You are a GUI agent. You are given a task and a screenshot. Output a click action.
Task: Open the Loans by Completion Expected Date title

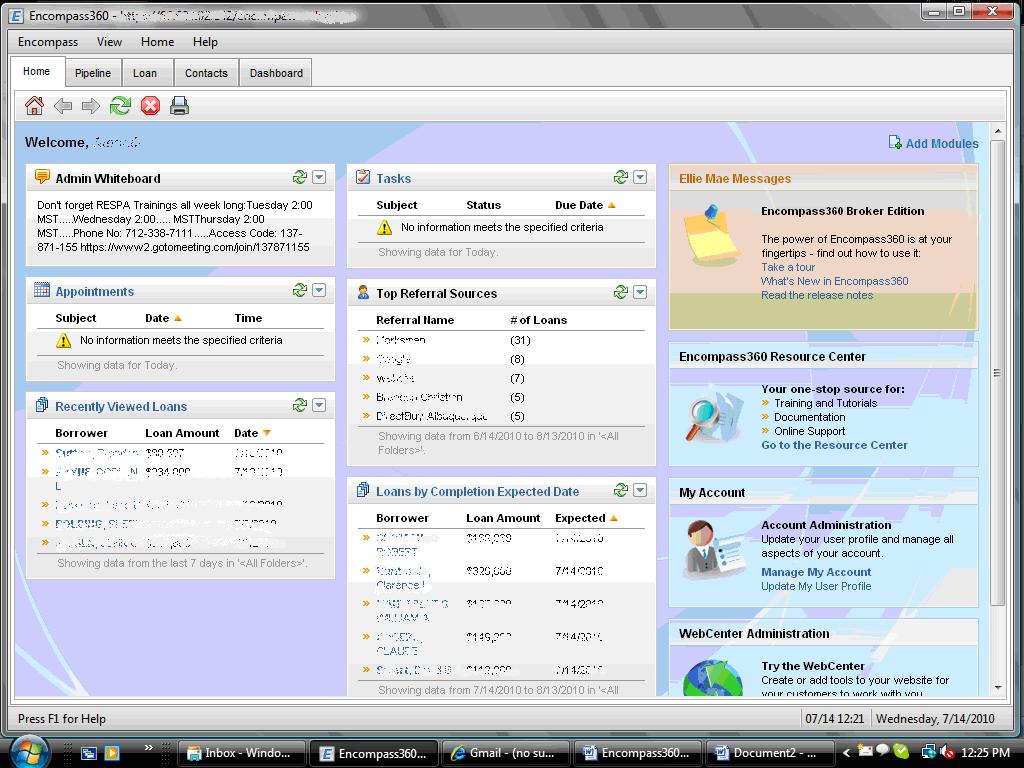pyautogui.click(x=477, y=492)
